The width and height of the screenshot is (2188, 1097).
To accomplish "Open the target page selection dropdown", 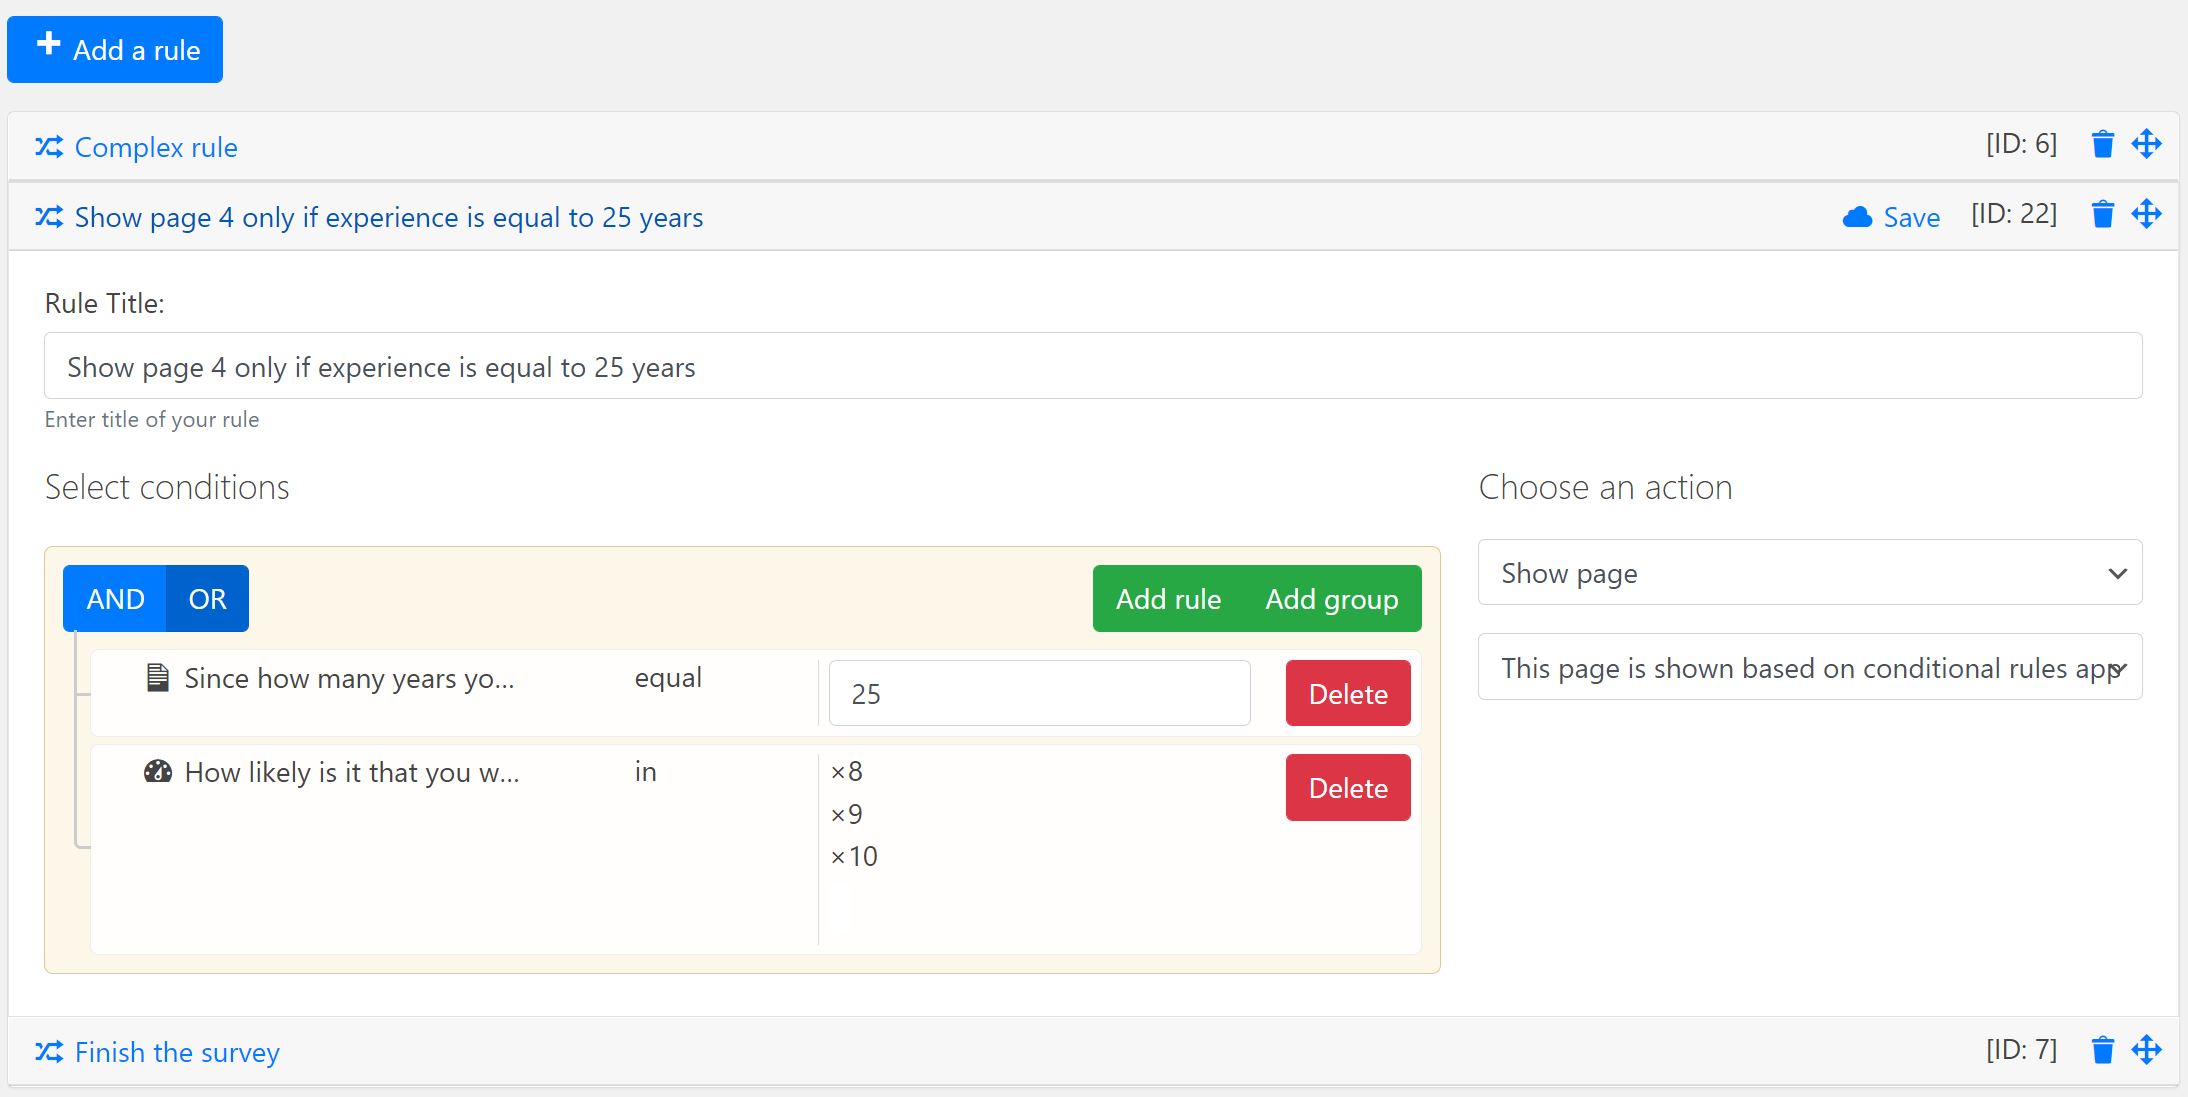I will tap(1809, 668).
